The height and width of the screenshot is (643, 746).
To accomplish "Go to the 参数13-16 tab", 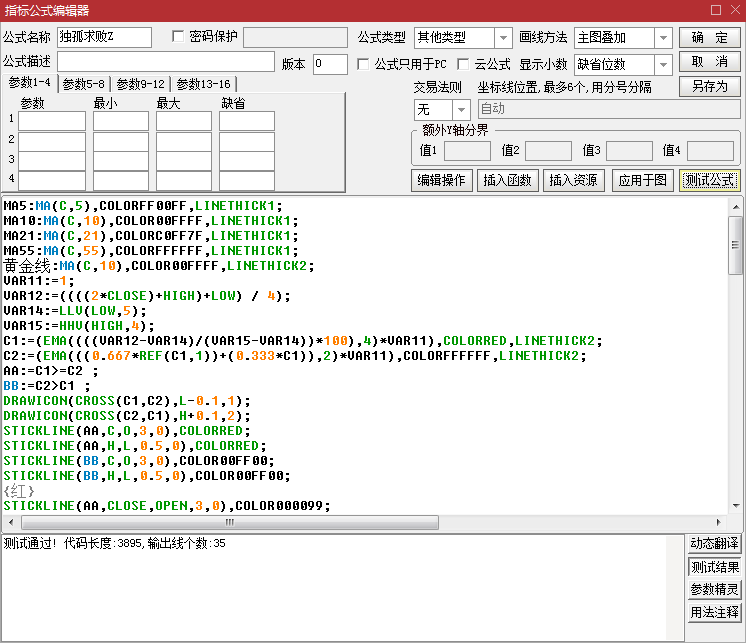I will point(203,84).
